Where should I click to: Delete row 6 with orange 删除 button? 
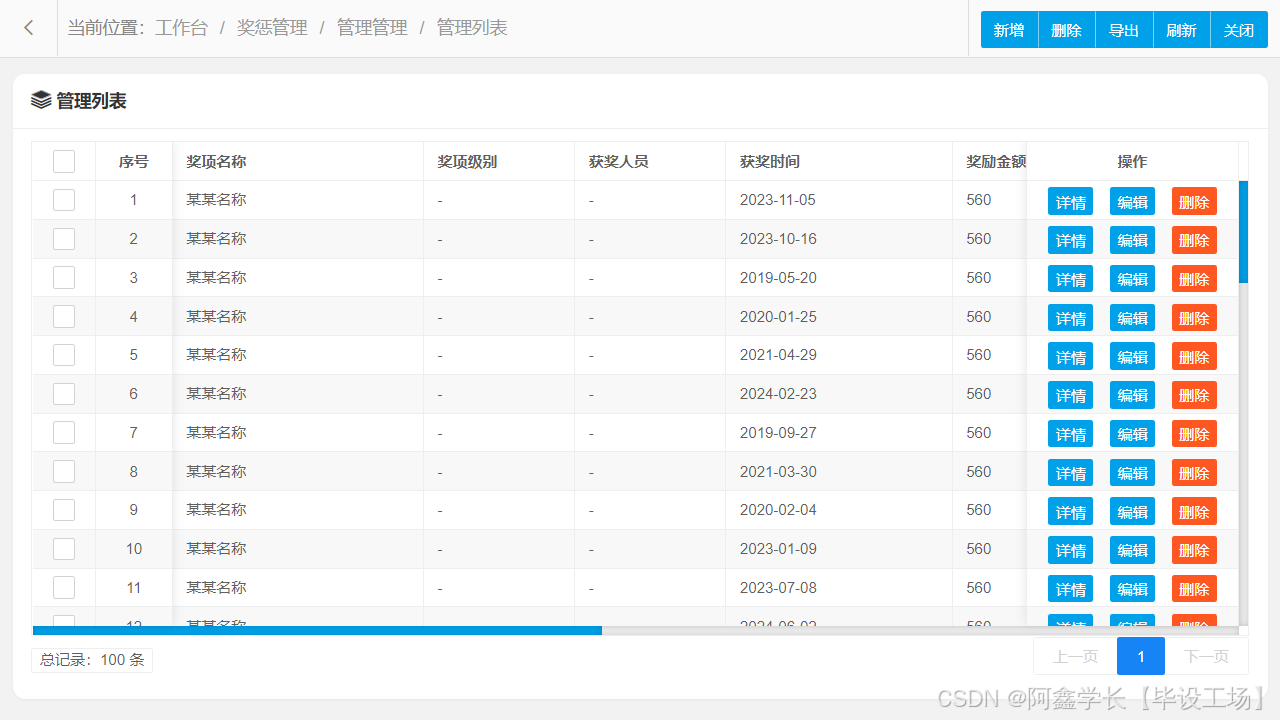click(1194, 395)
